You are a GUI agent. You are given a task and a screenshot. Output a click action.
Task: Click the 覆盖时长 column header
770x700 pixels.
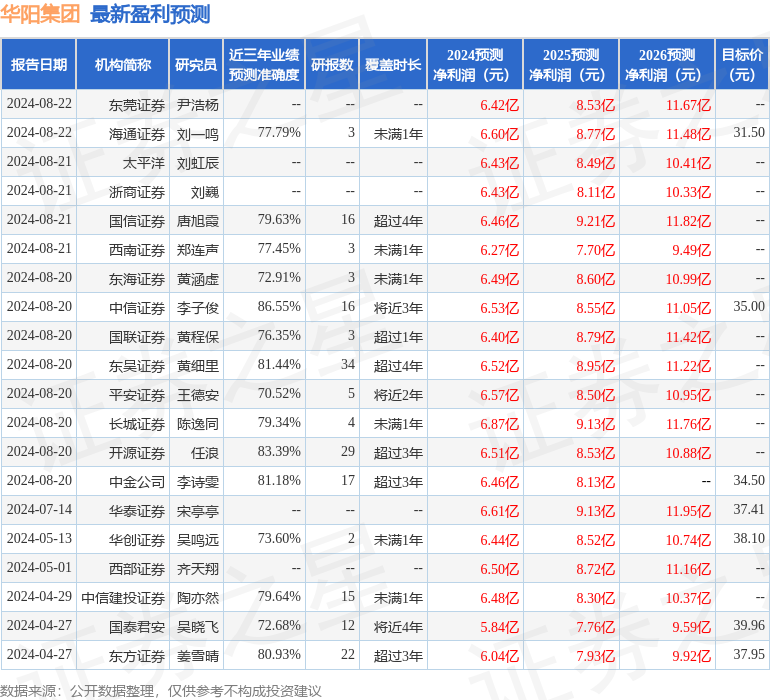click(x=393, y=64)
